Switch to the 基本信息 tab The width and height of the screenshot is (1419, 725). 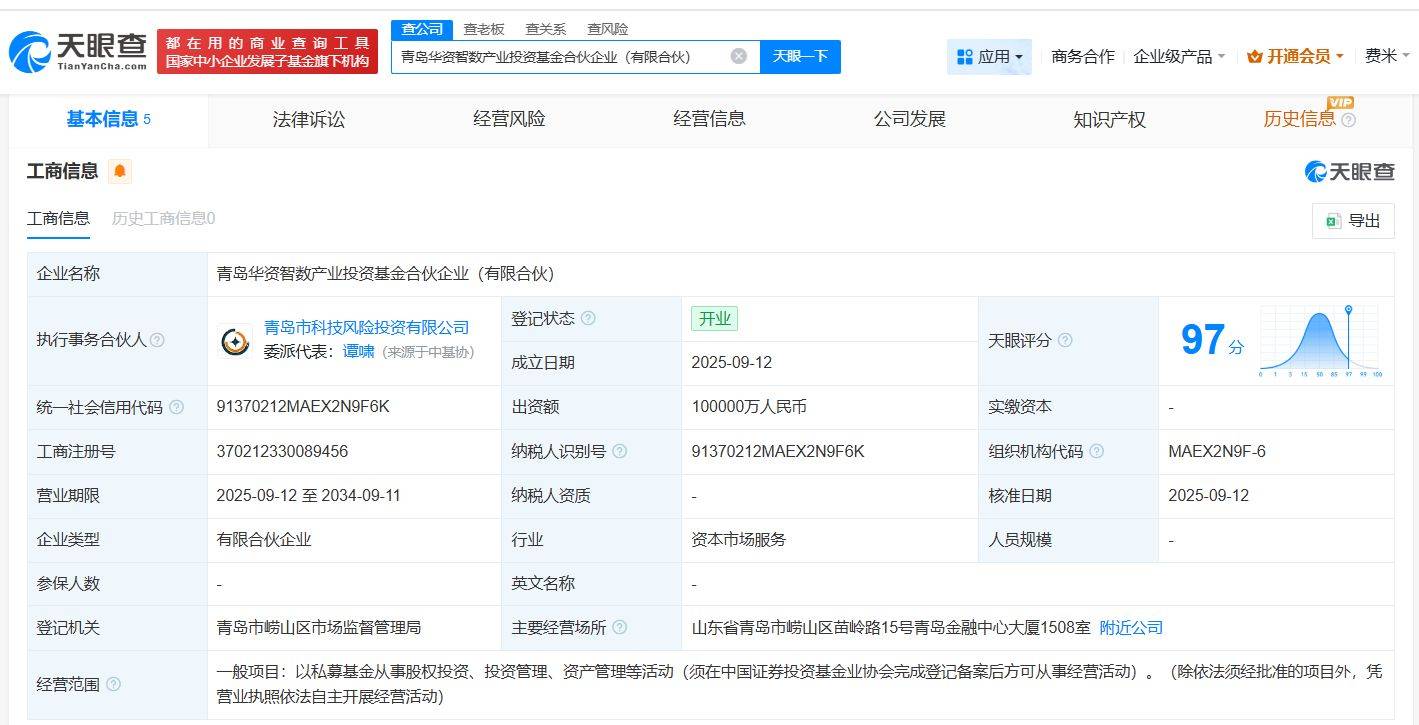point(108,120)
